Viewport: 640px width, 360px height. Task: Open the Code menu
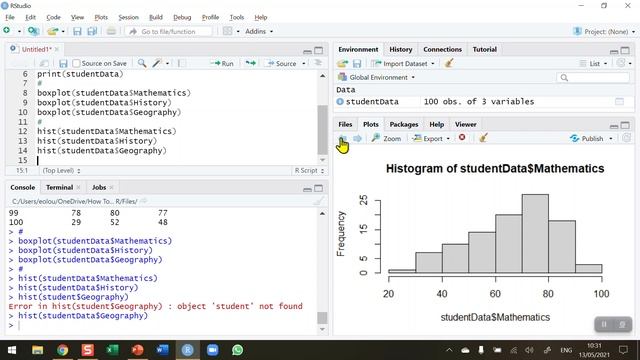point(53,17)
